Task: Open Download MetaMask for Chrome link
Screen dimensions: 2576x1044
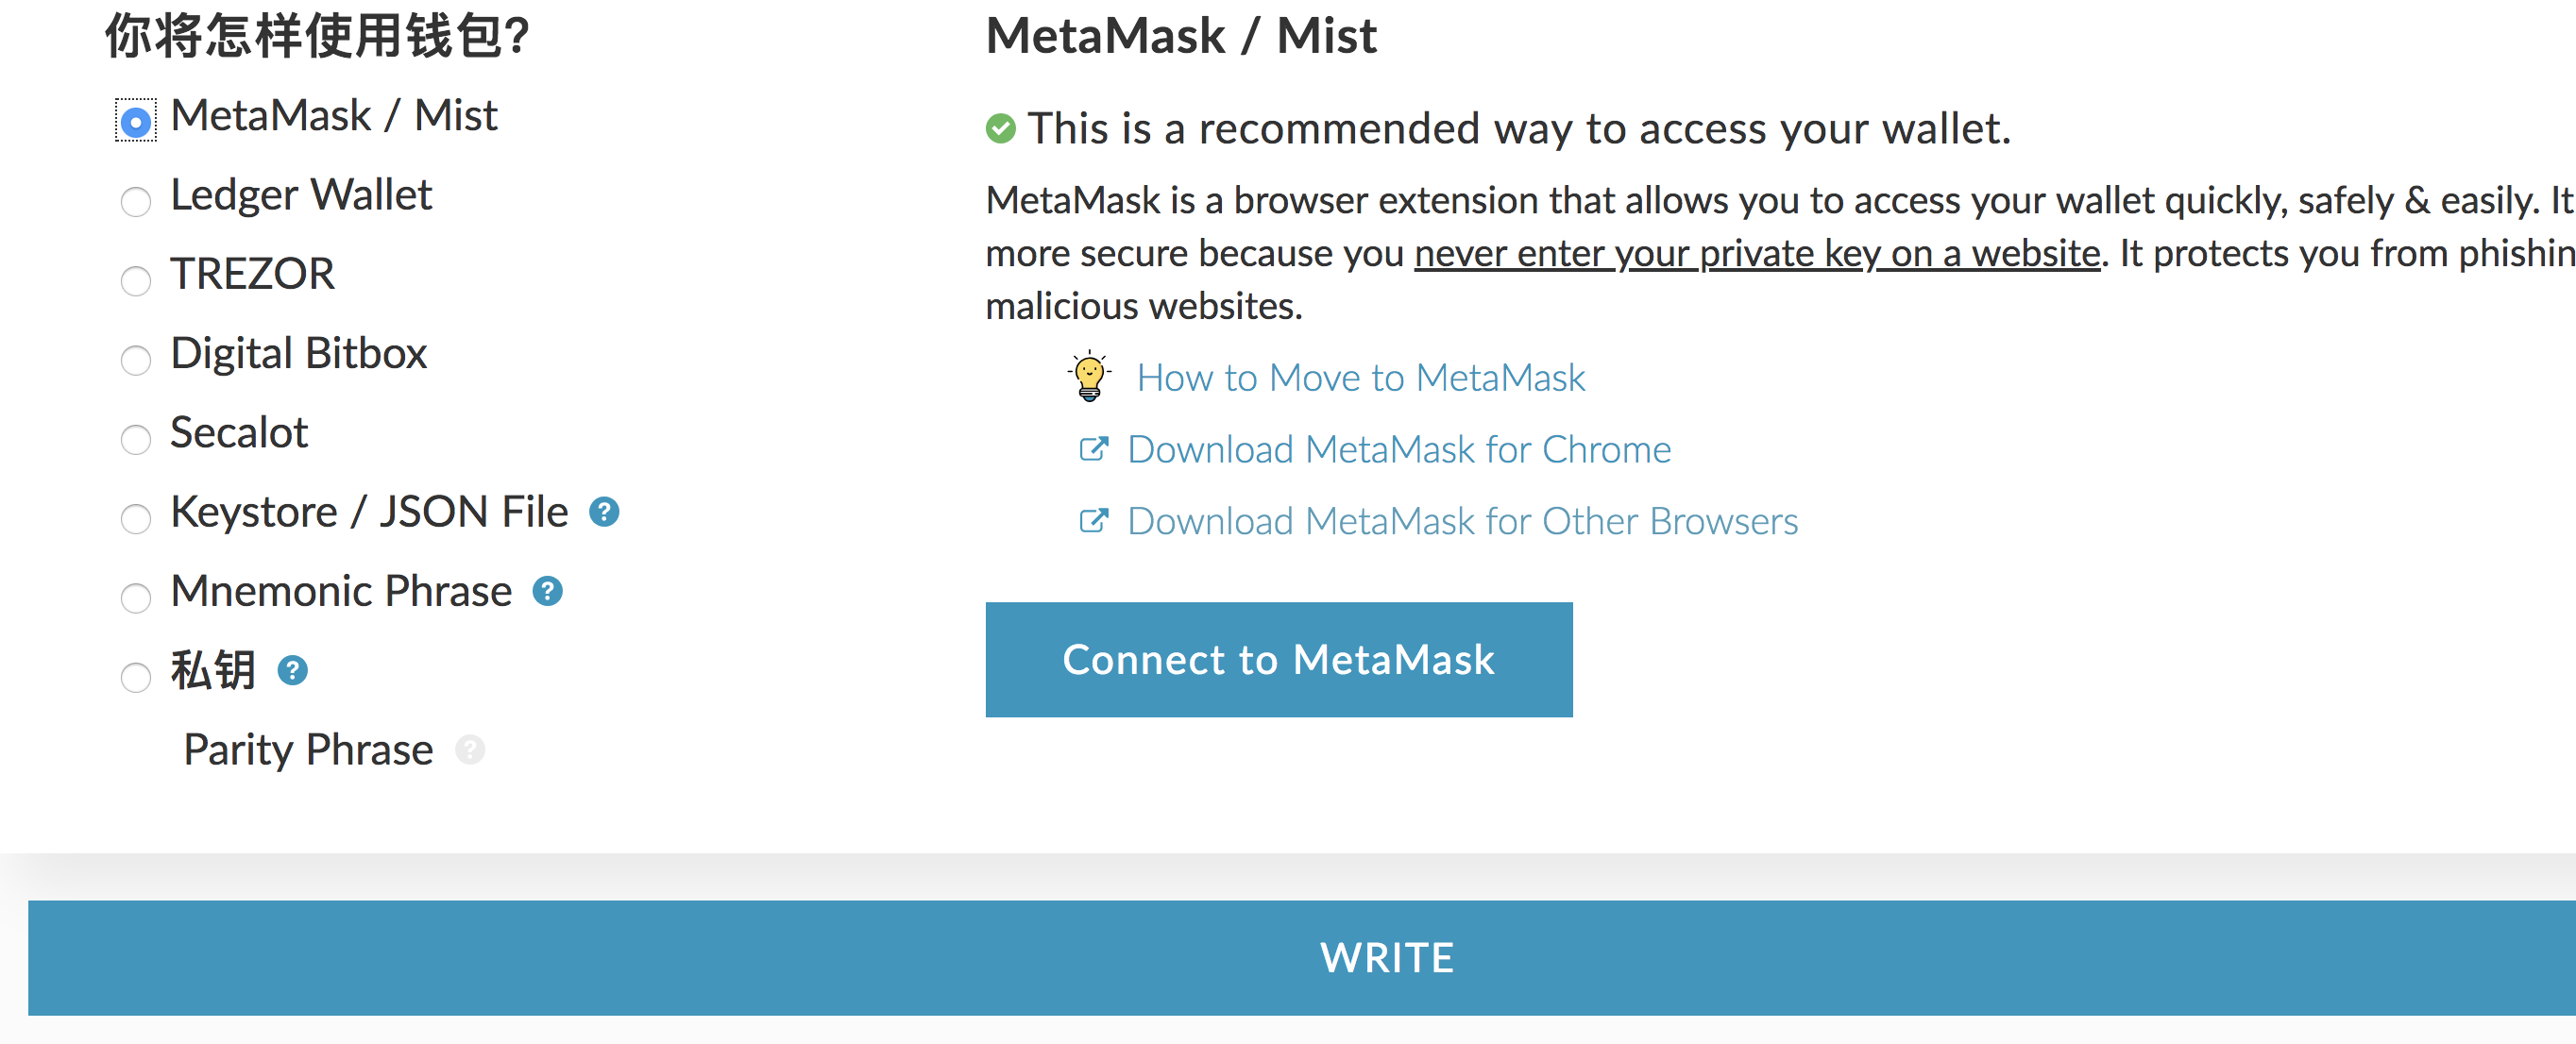Action: click(x=1398, y=450)
